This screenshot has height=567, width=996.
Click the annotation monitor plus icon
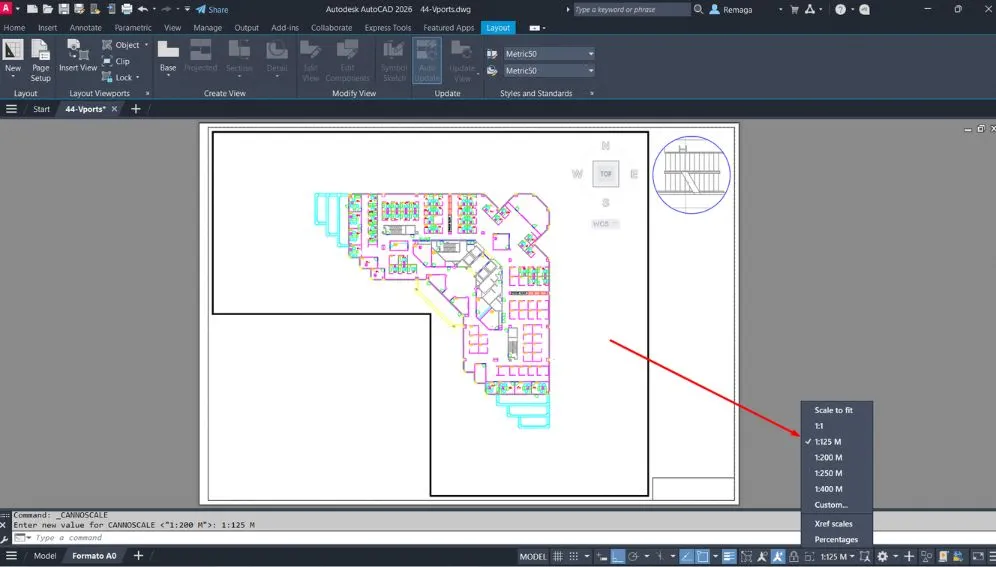(x=909, y=556)
